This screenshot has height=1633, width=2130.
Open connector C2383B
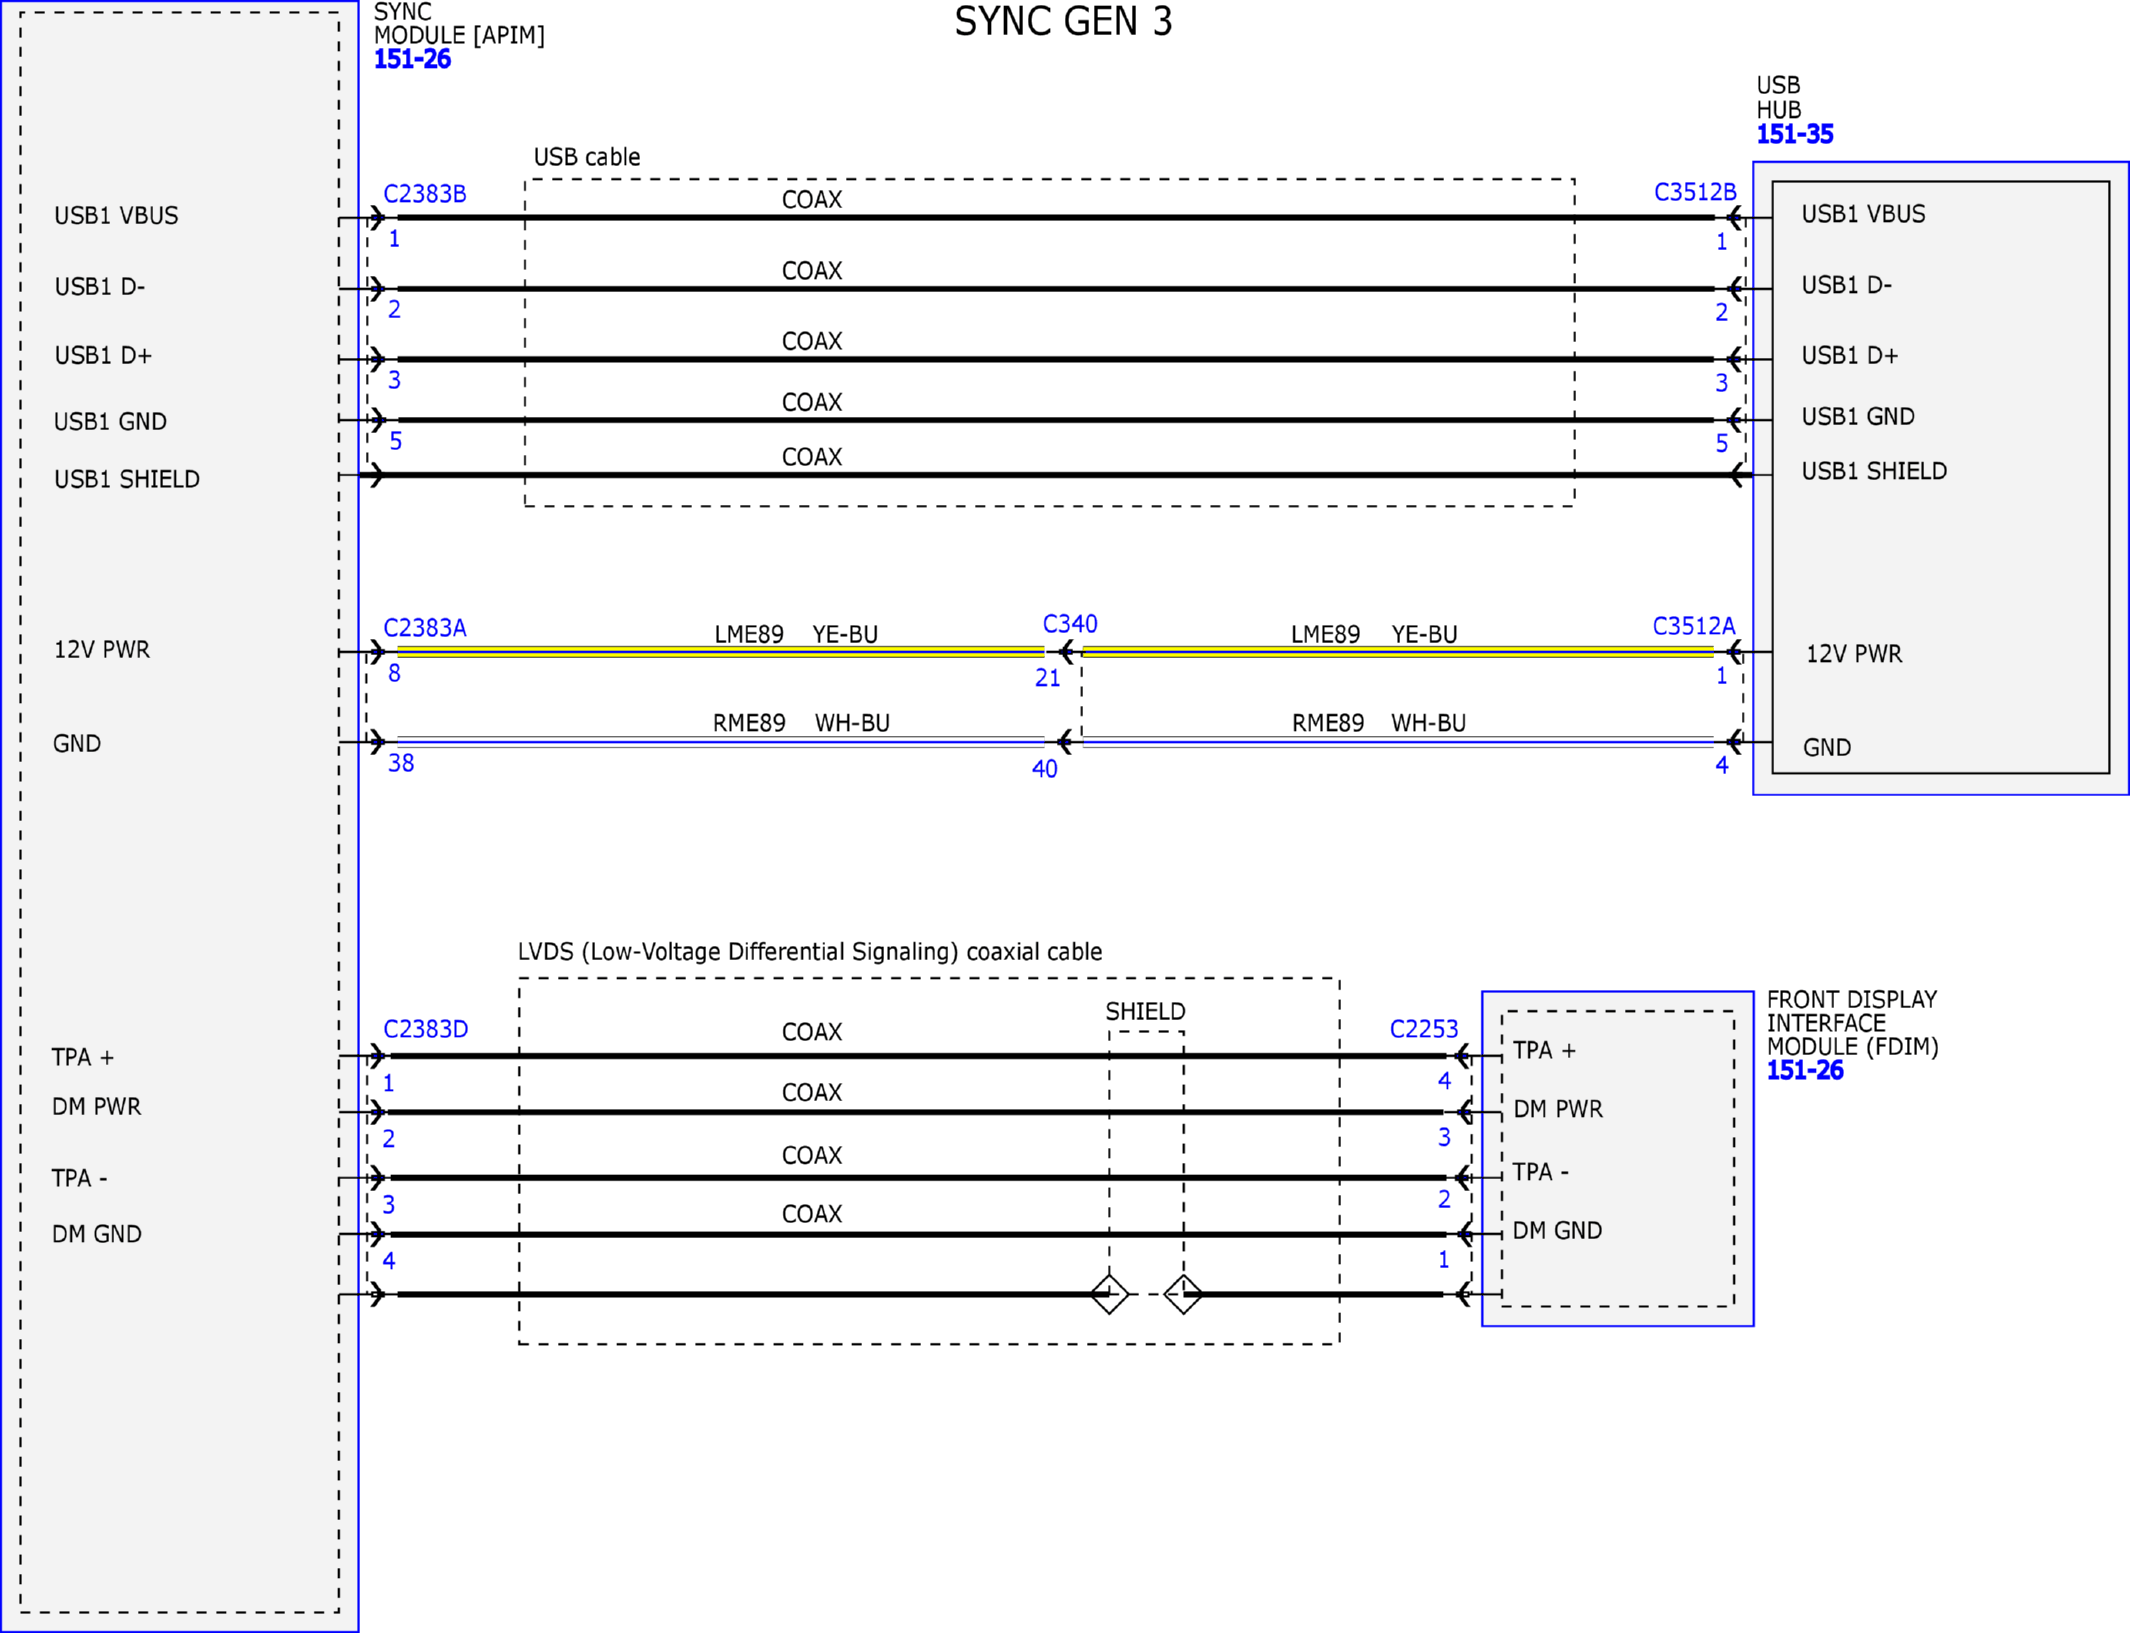pyautogui.click(x=425, y=194)
